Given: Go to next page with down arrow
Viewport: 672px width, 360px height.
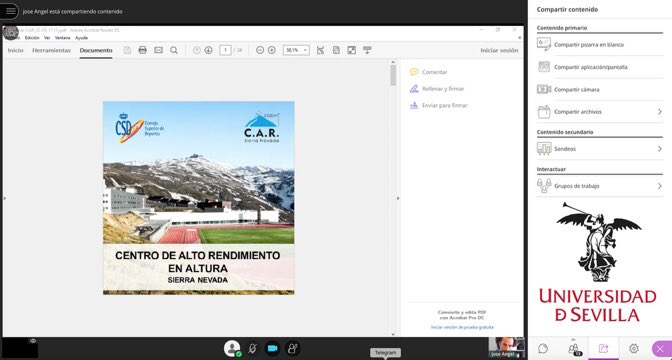Looking at the screenshot, I should click(x=208, y=50).
